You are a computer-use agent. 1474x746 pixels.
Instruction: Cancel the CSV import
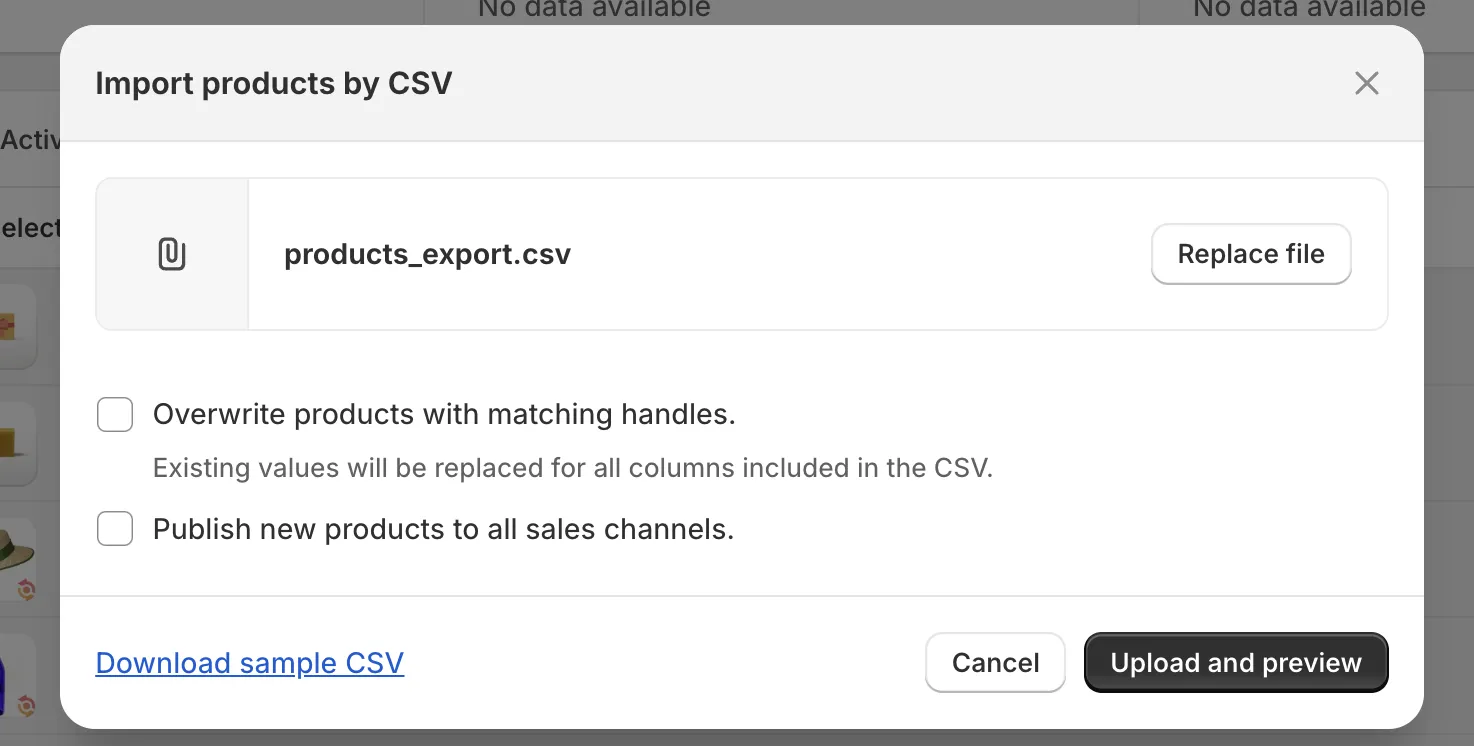pyautogui.click(x=994, y=662)
